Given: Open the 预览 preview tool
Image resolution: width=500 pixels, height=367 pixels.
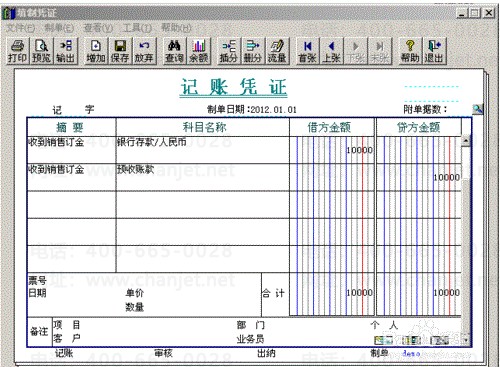Looking at the screenshot, I should coord(41,51).
